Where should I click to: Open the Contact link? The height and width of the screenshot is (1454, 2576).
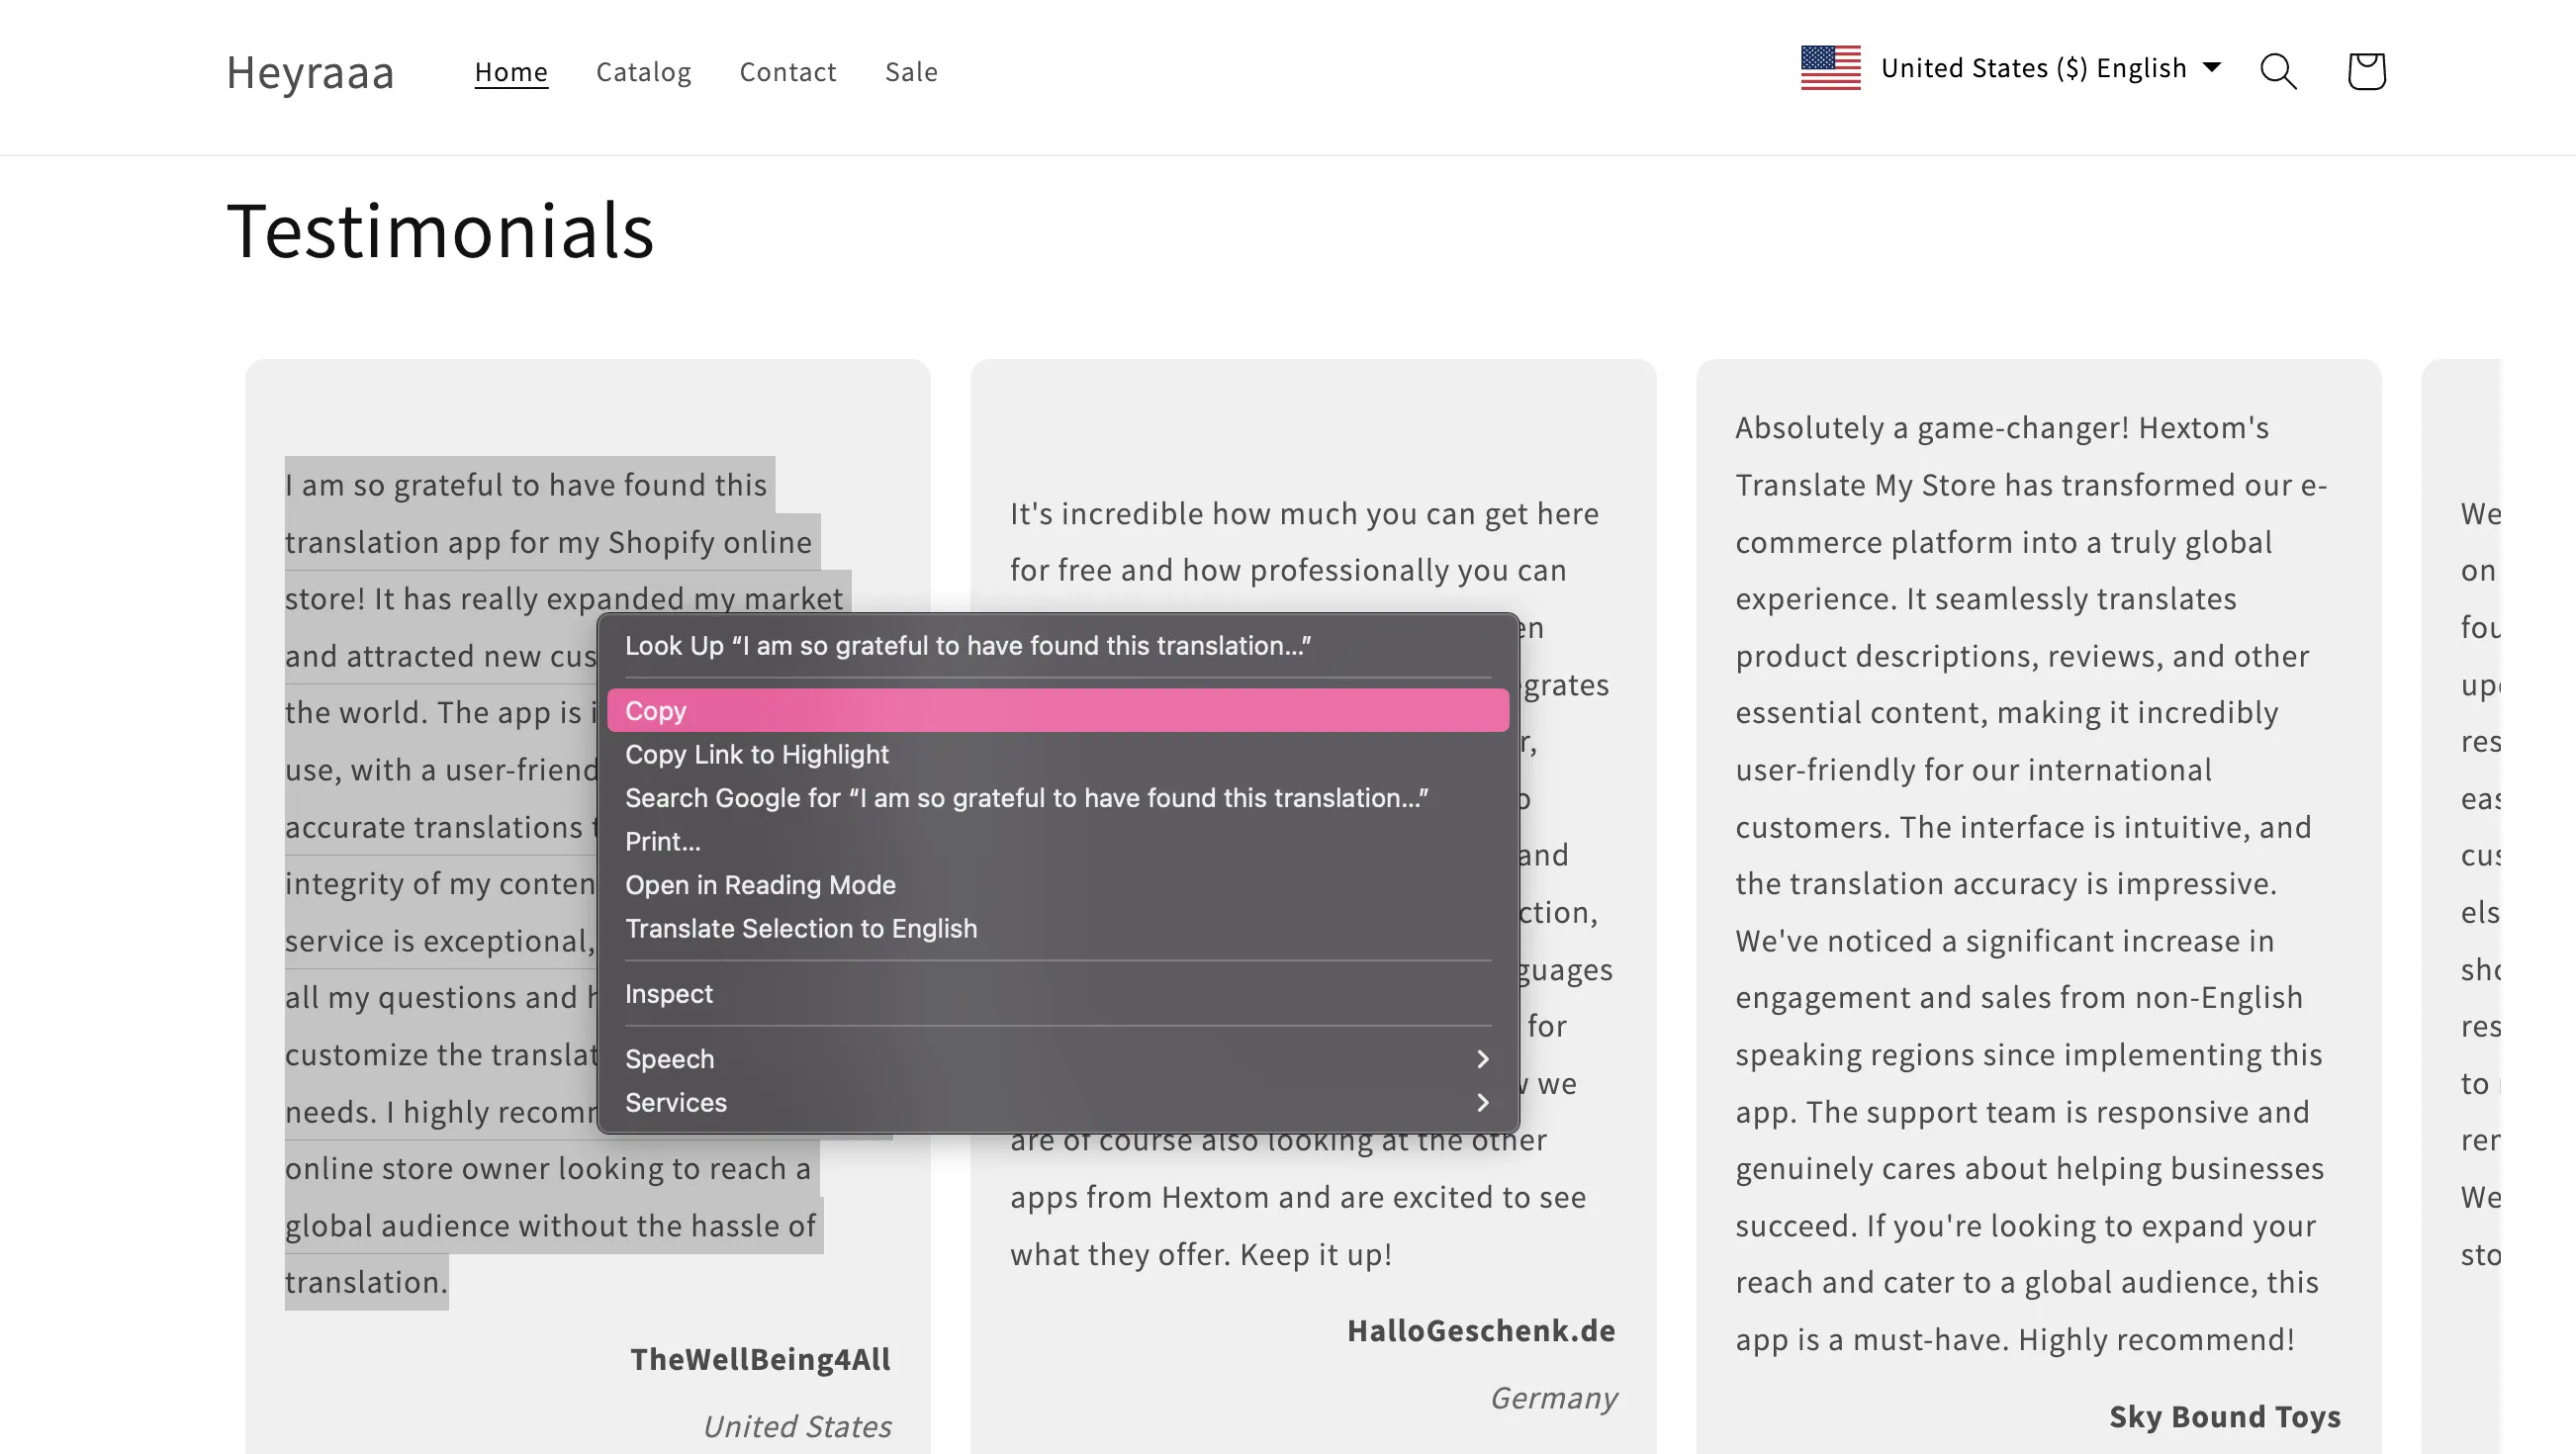click(787, 71)
